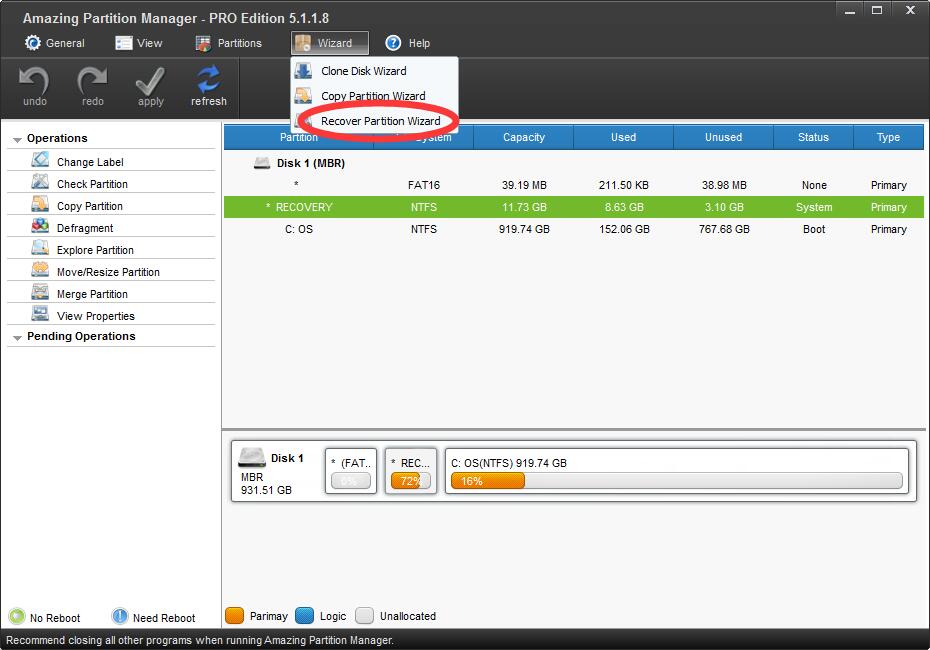This screenshot has width=930, height=650.
Task: Close the Wizard menu
Action: [330, 43]
